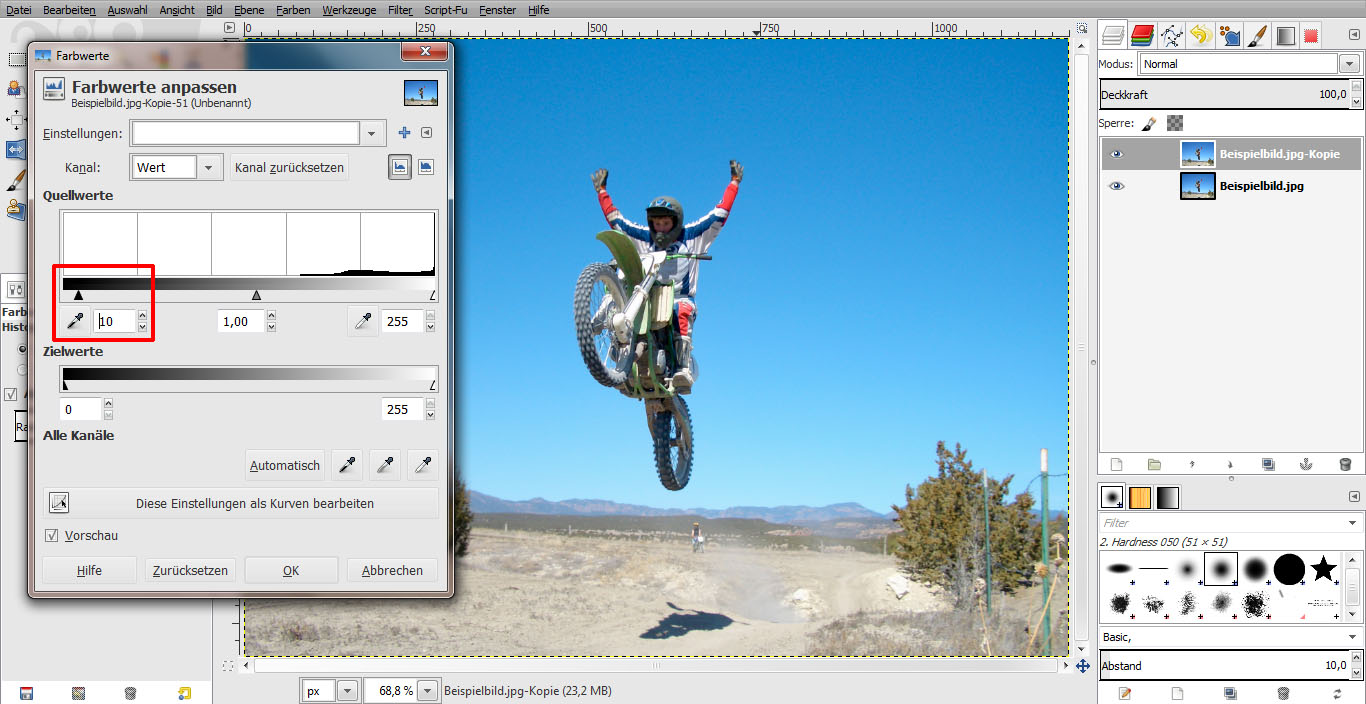
Task: Open the Brushes tab paintbrush icon
Action: pos(1258,34)
